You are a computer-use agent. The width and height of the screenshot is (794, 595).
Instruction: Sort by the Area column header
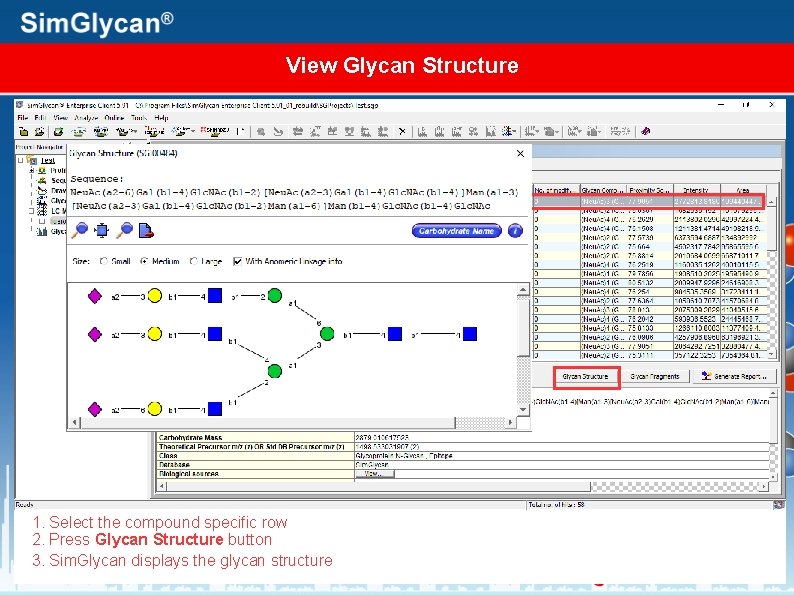743,190
